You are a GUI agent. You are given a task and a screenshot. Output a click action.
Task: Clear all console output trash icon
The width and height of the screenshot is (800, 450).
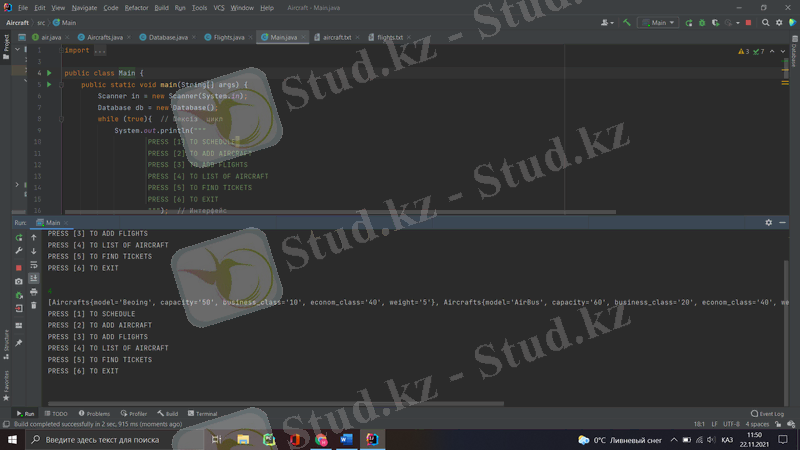point(34,305)
